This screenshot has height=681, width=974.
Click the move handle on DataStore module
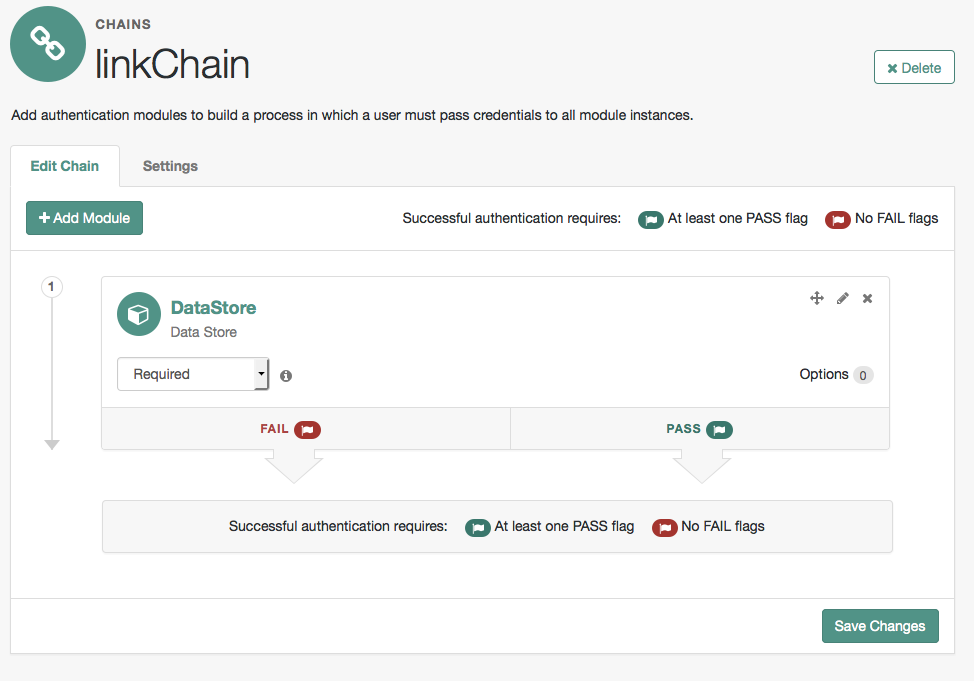(816, 298)
